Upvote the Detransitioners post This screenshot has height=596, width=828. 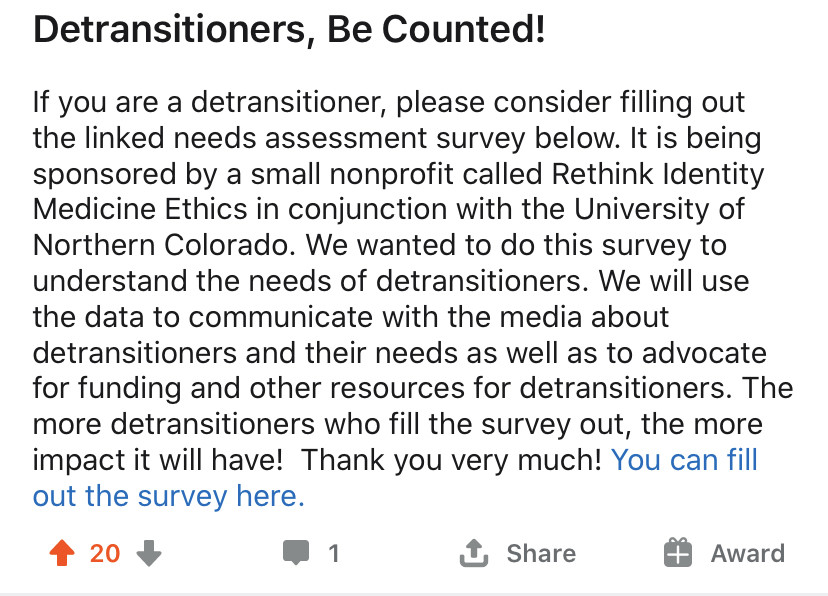coord(62,553)
